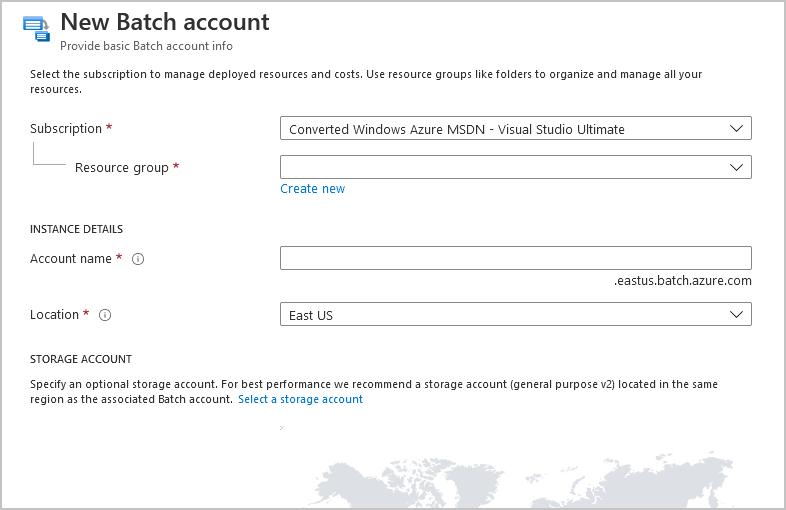Click the Select a storage account link
786x510 pixels.
click(300, 399)
